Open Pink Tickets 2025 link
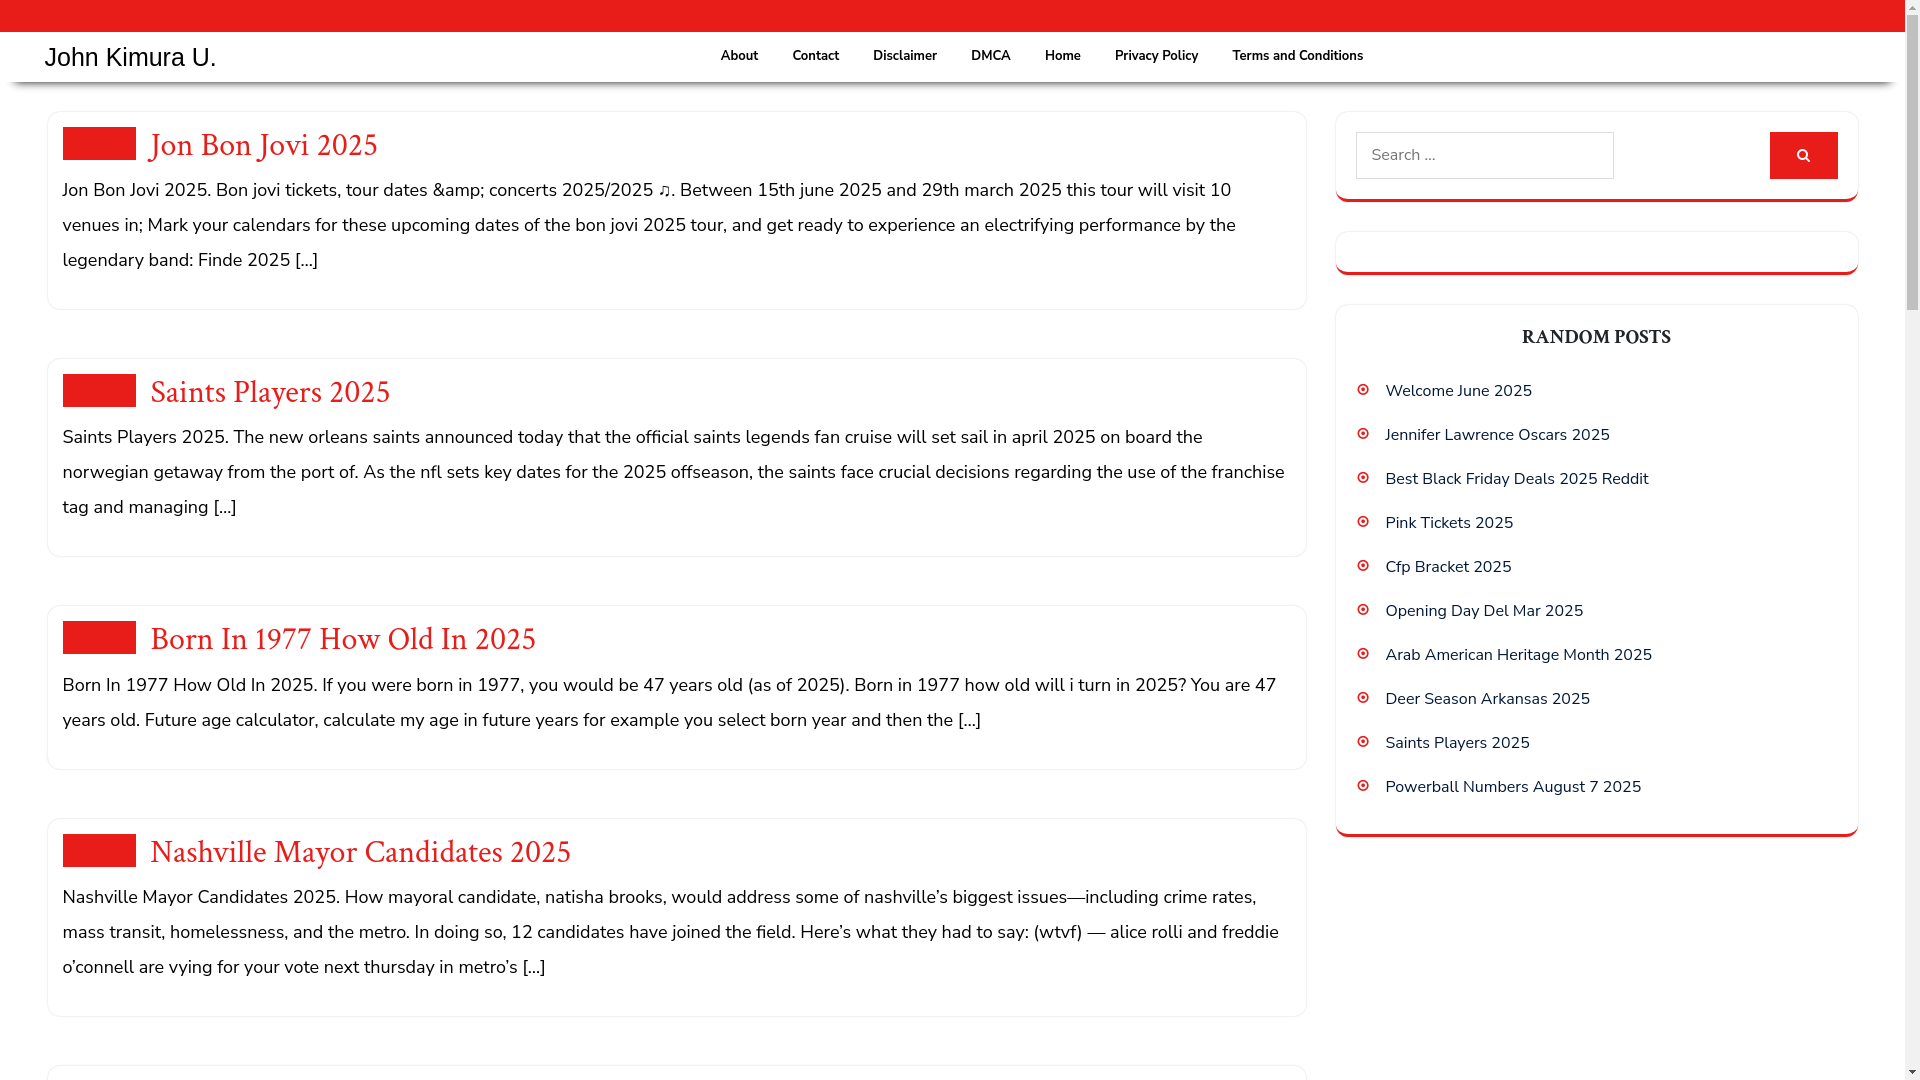 click(1449, 523)
